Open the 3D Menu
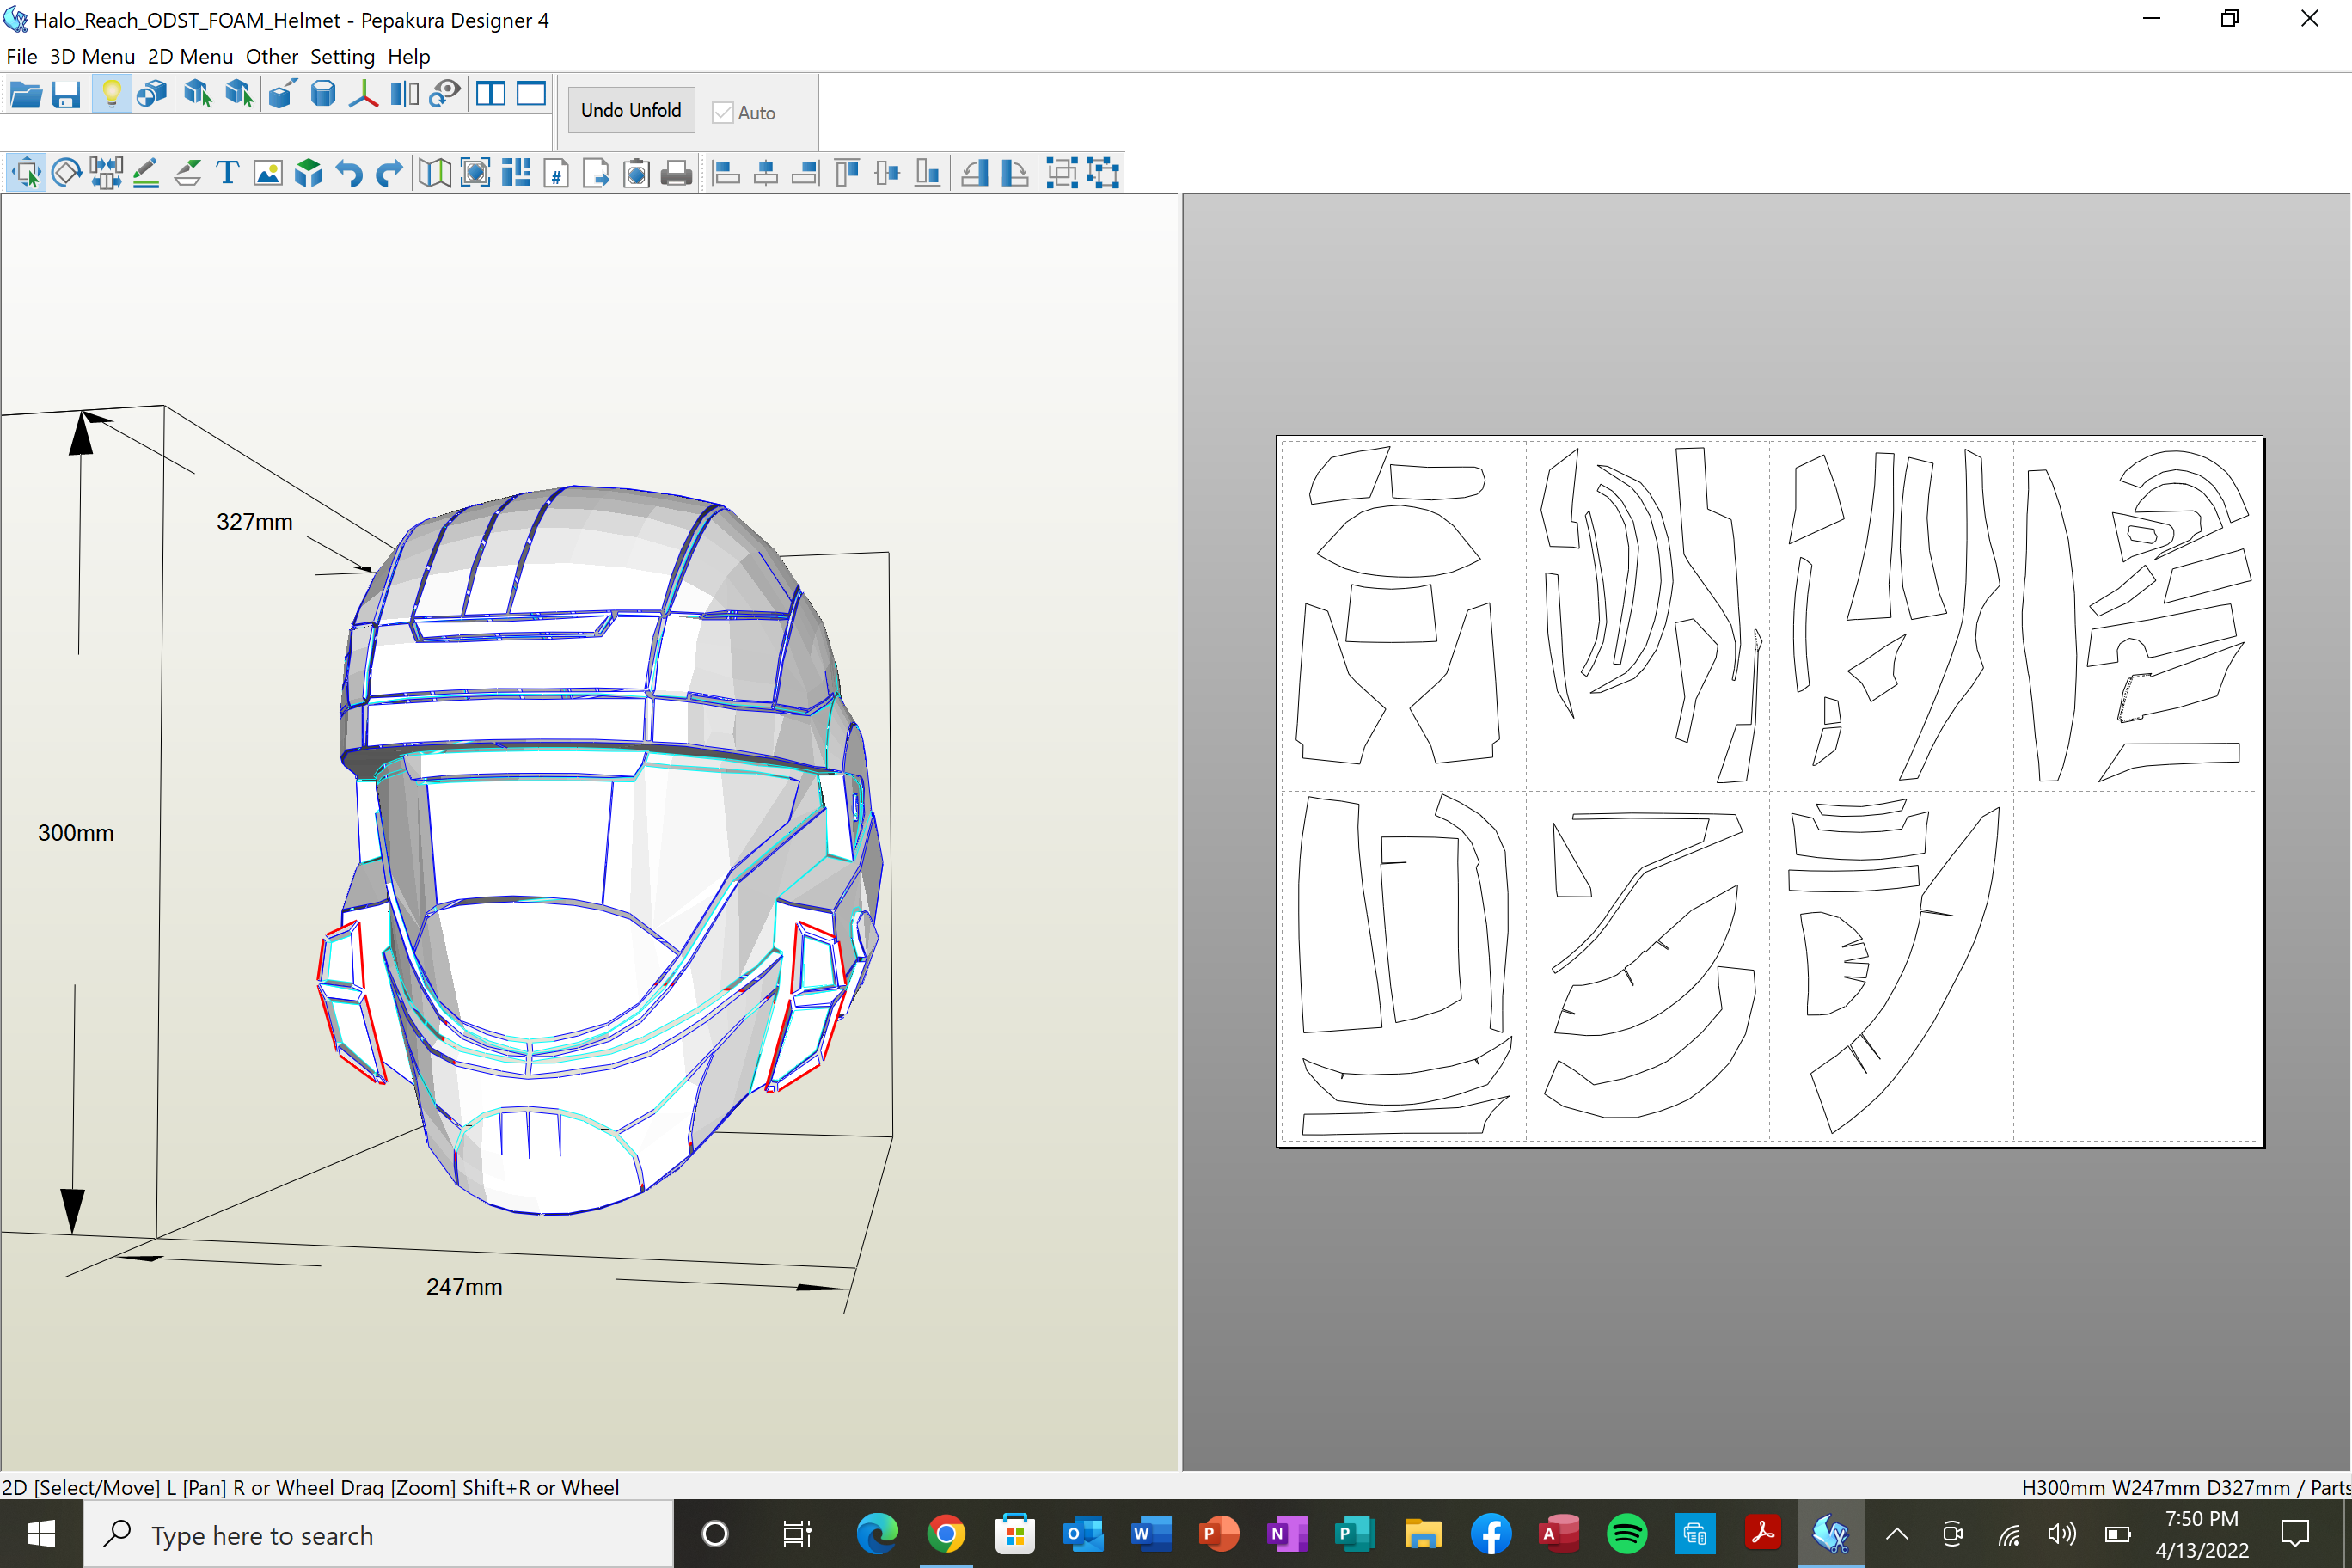This screenshot has height=1568, width=2352. pos(92,57)
